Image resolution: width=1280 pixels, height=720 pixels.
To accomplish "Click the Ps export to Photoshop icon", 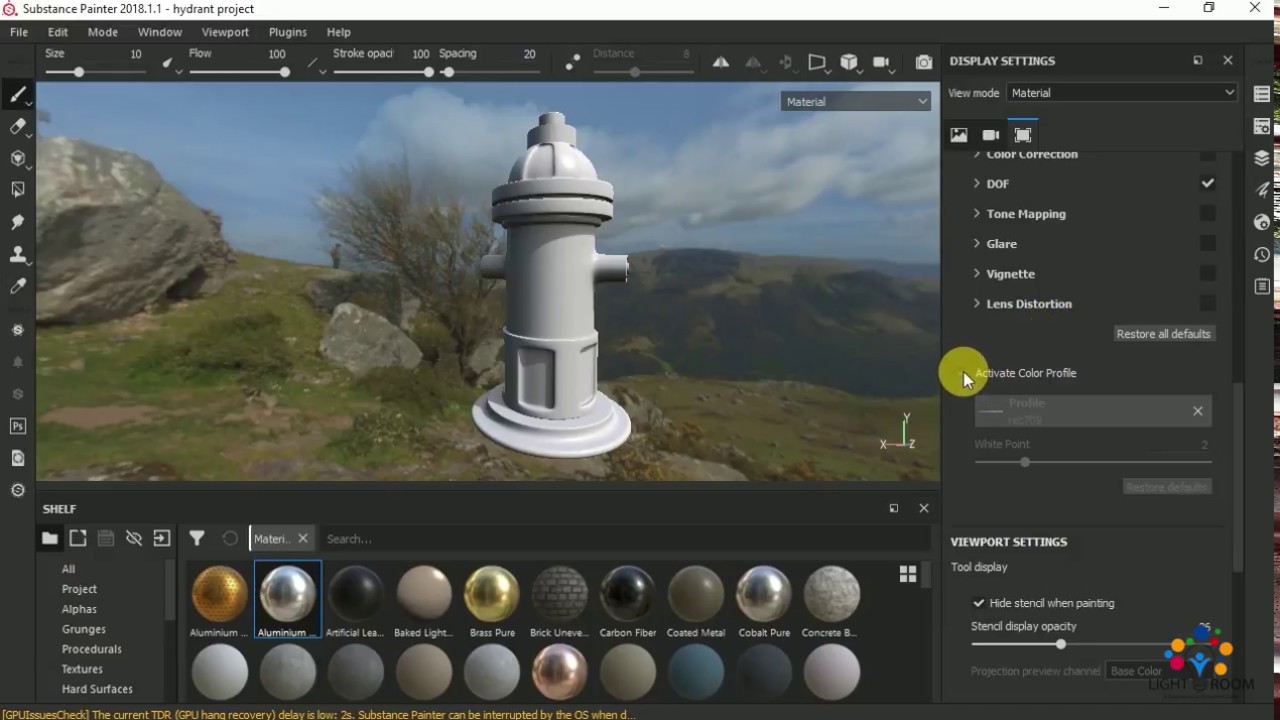I will (x=17, y=426).
